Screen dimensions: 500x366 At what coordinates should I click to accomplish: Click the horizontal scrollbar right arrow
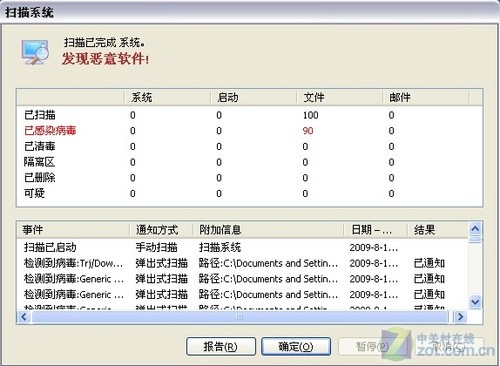click(x=460, y=317)
